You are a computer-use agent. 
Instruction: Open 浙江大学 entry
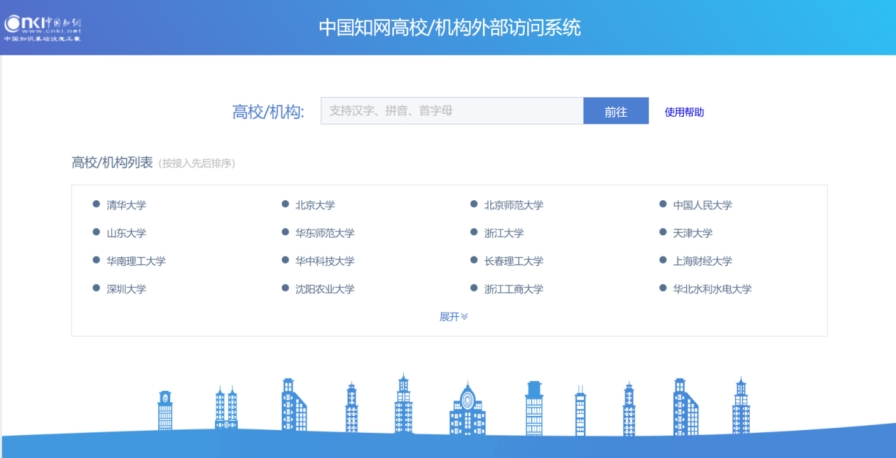pos(504,233)
